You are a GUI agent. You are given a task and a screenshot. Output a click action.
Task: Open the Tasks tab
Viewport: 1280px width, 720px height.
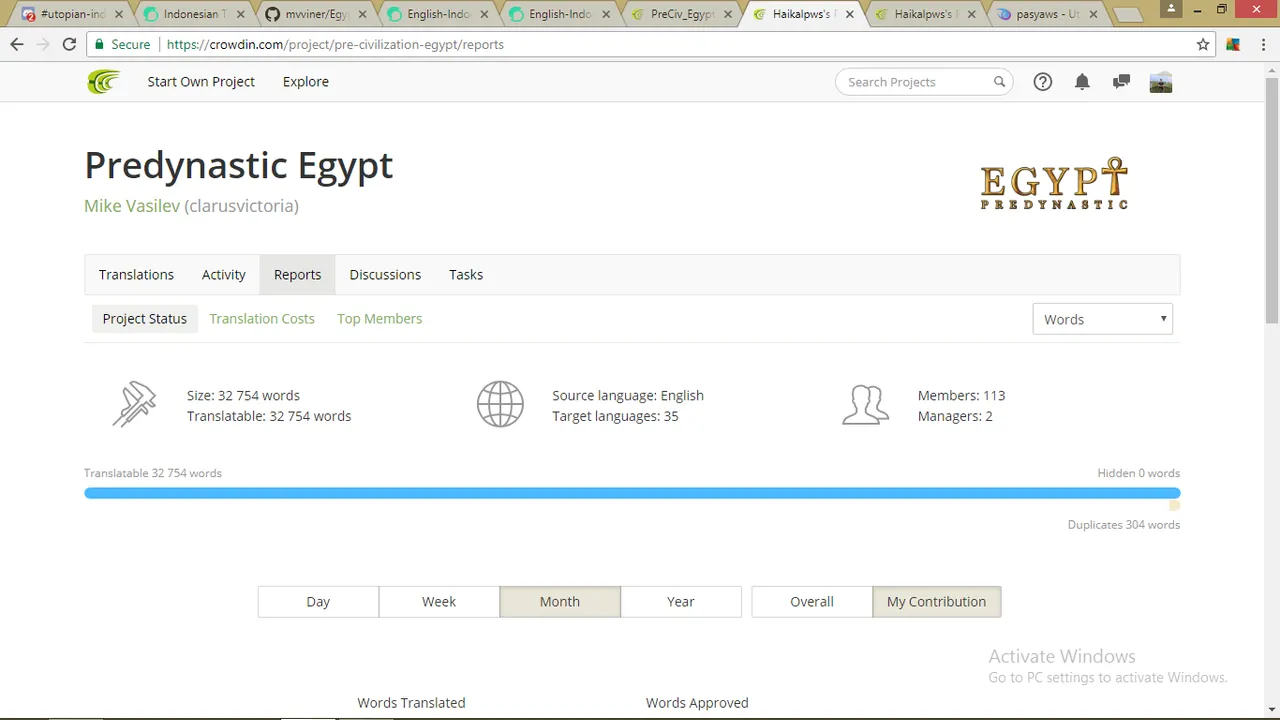click(x=466, y=274)
